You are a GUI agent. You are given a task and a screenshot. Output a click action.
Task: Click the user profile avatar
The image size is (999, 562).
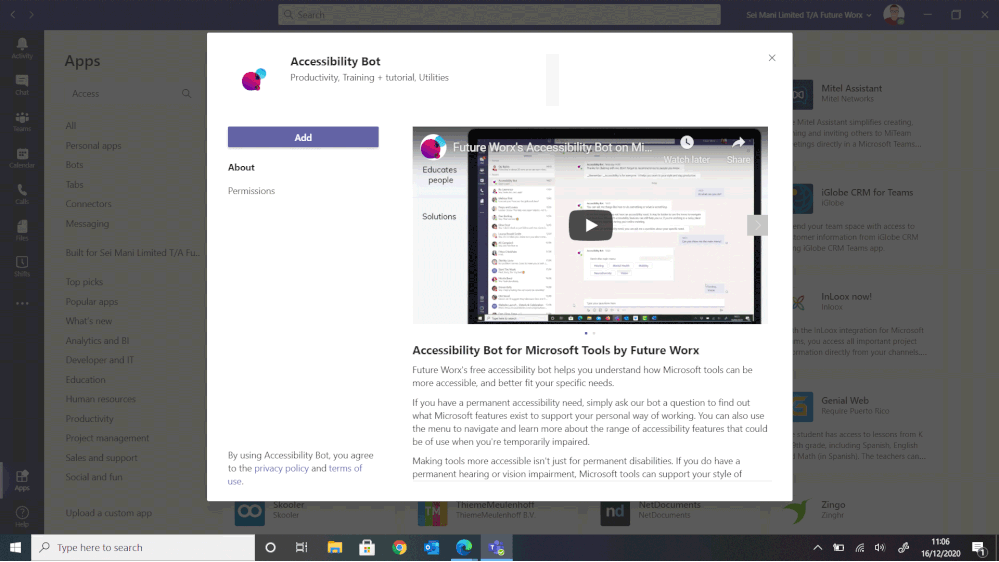pos(894,14)
